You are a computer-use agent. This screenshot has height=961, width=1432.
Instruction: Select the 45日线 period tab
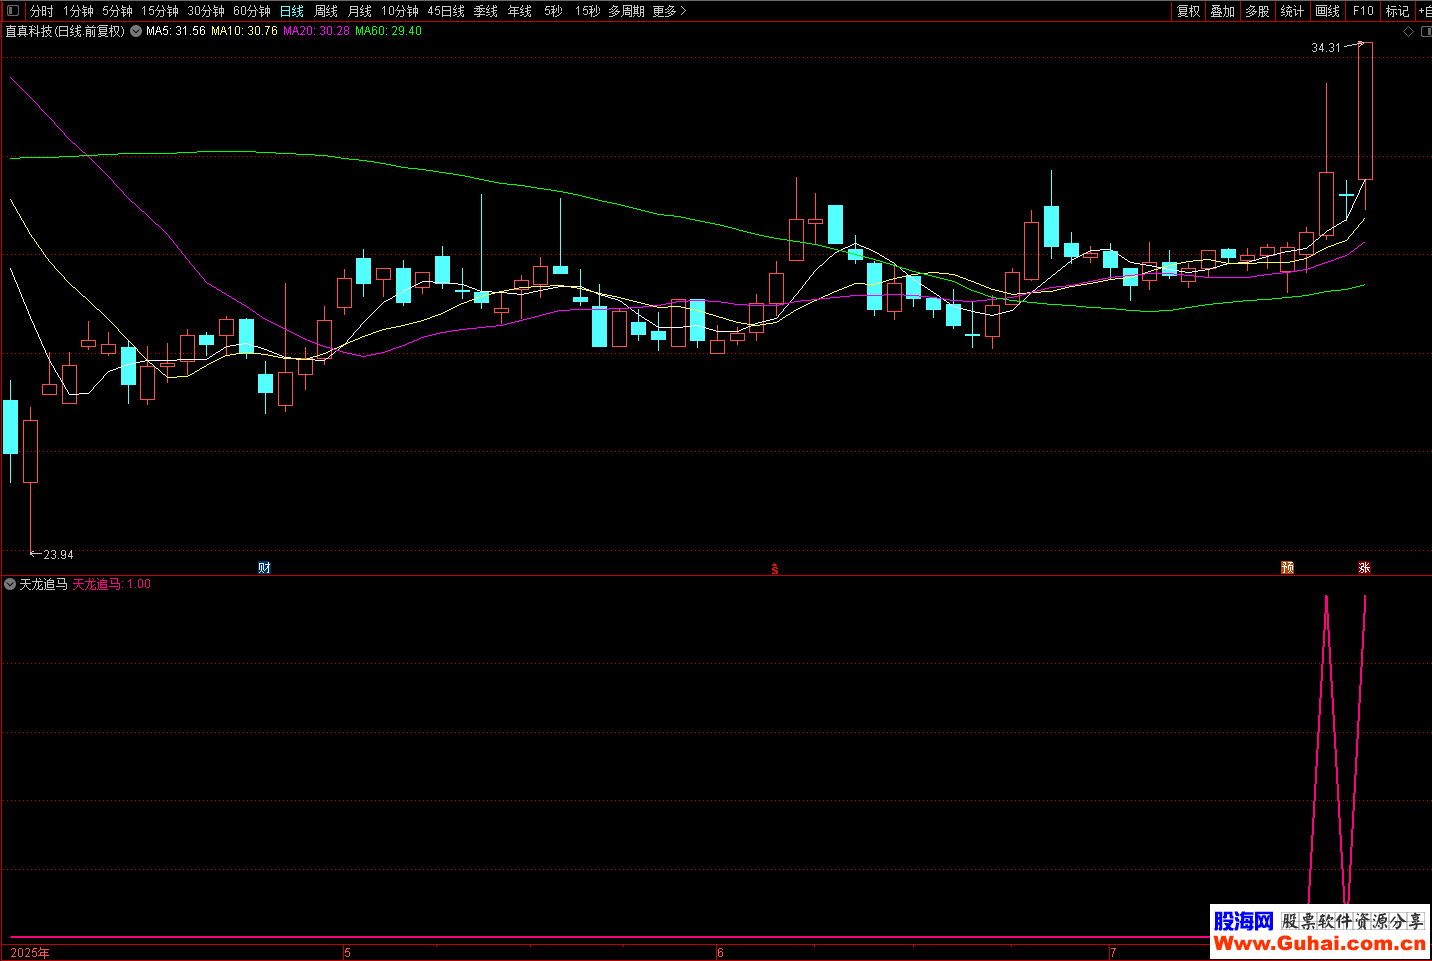[446, 11]
